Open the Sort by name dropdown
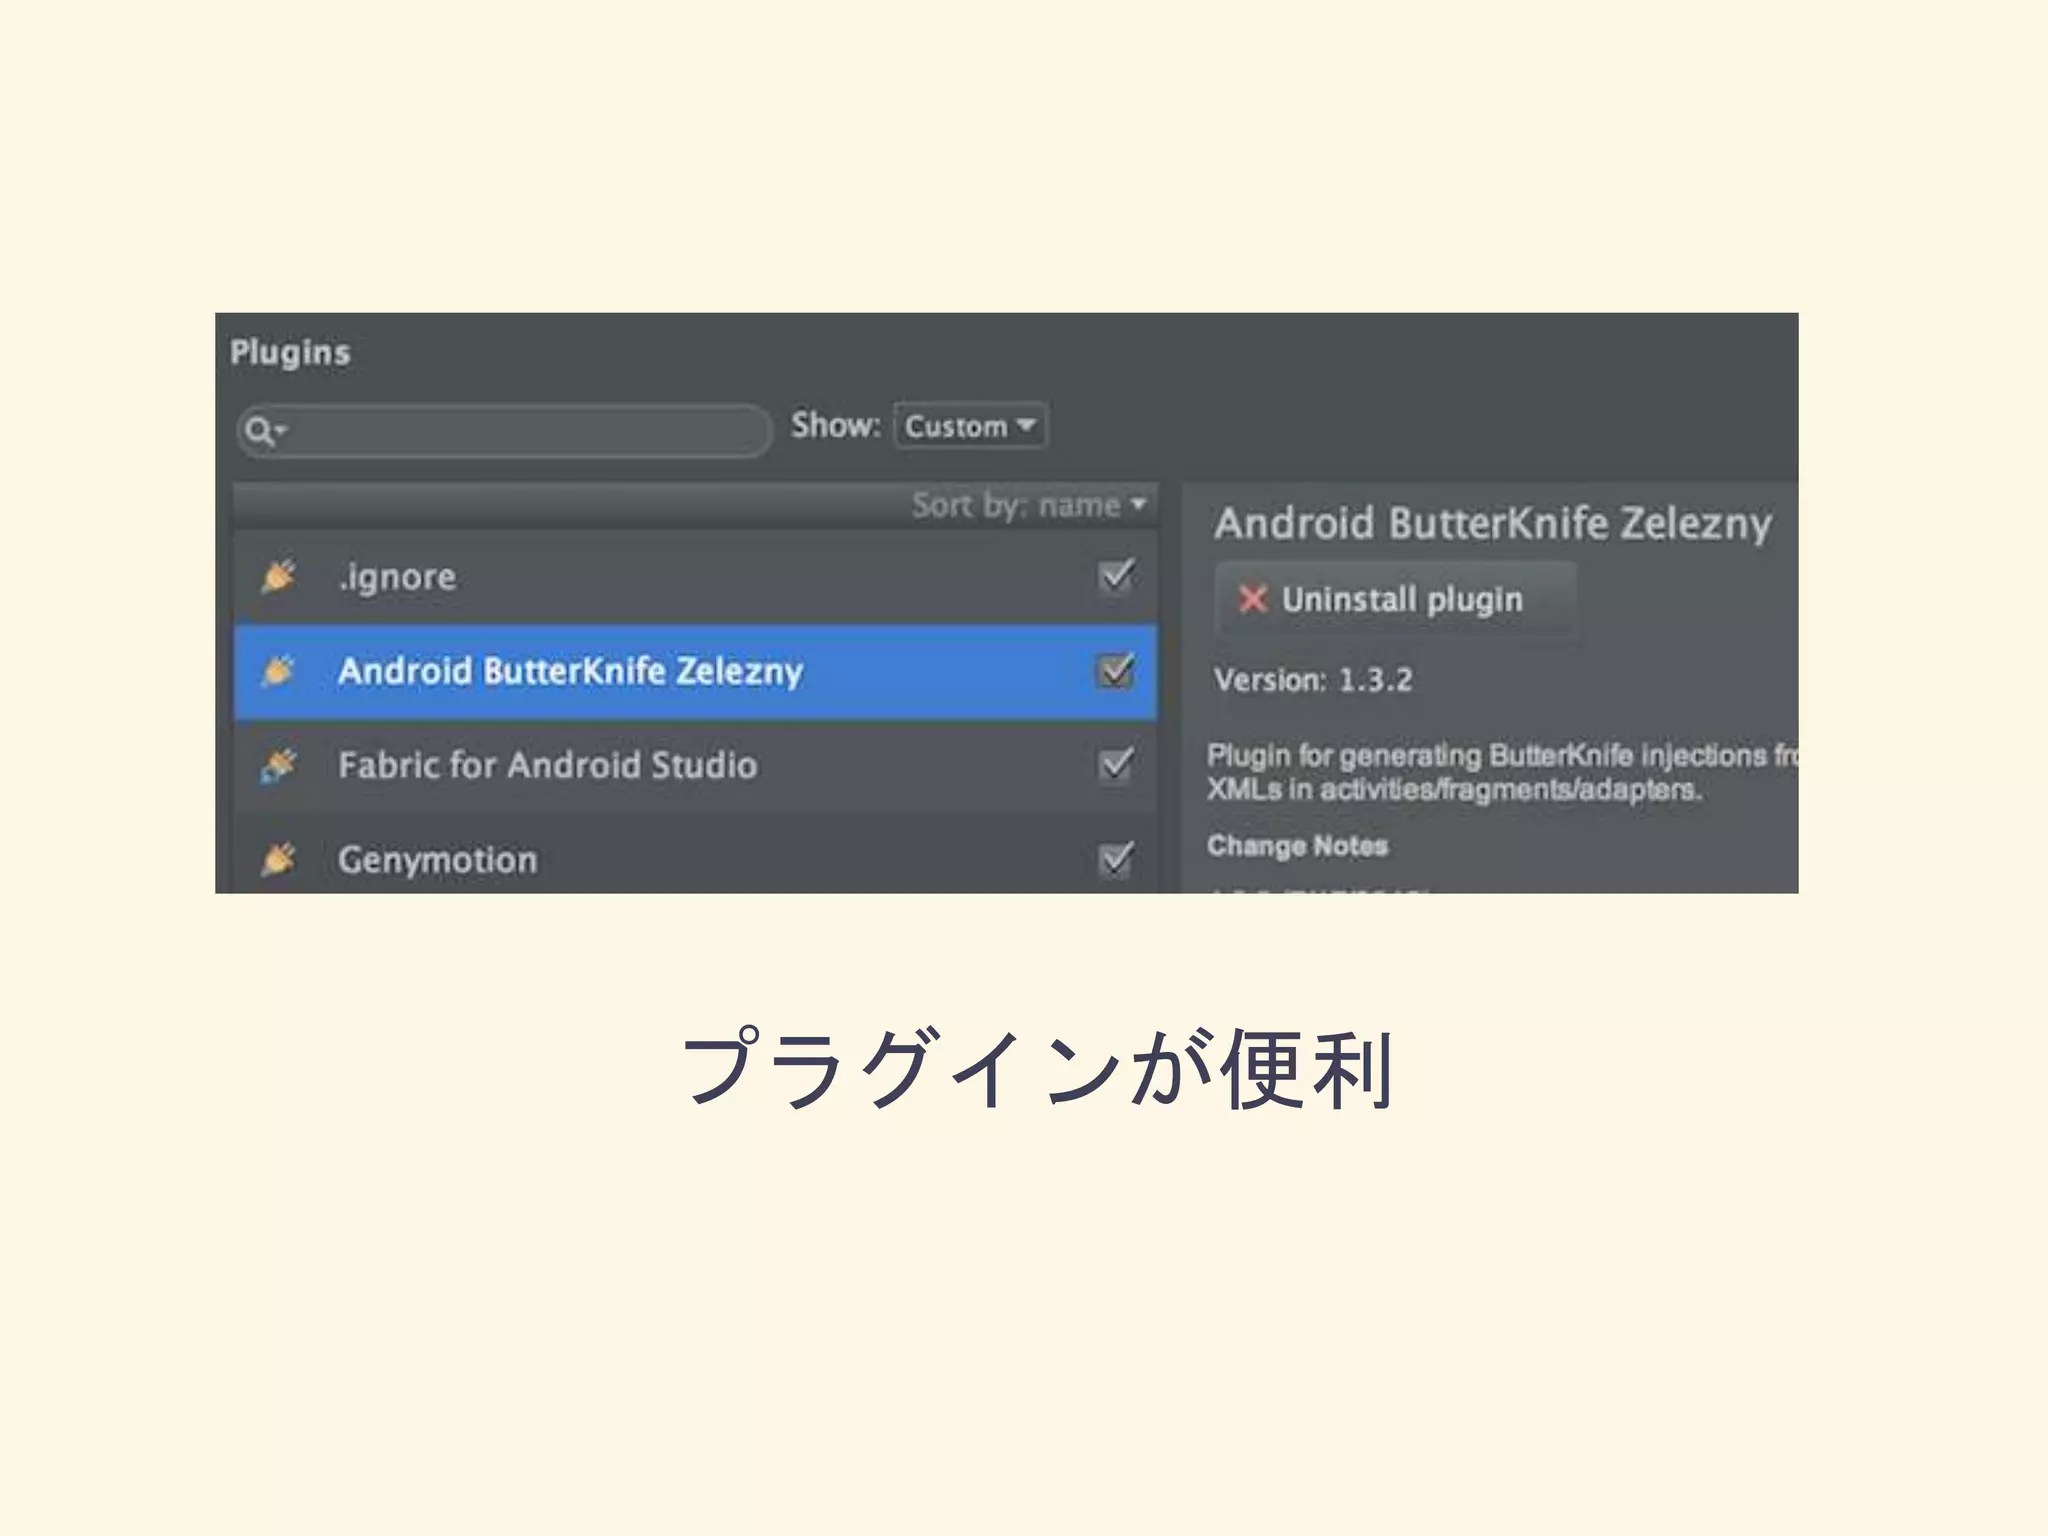This screenshot has height=1536, width=2048. click(1028, 505)
